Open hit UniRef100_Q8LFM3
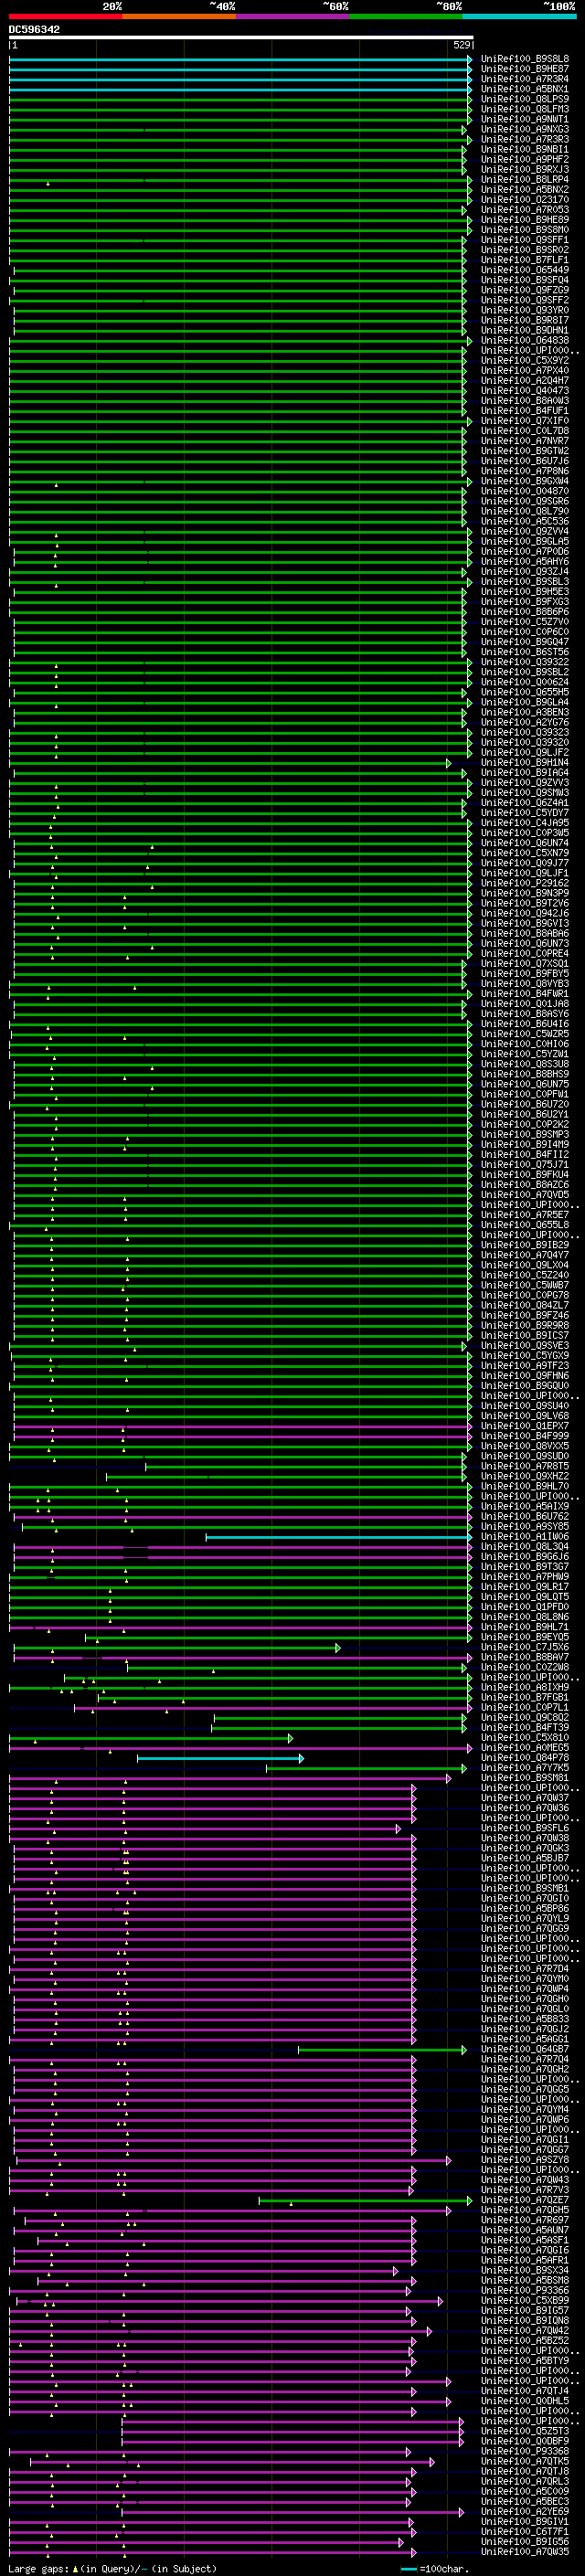The image size is (585, 2576). click(525, 109)
